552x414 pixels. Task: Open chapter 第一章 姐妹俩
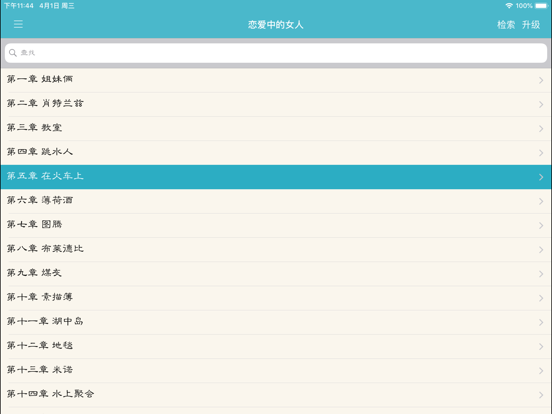pos(276,80)
